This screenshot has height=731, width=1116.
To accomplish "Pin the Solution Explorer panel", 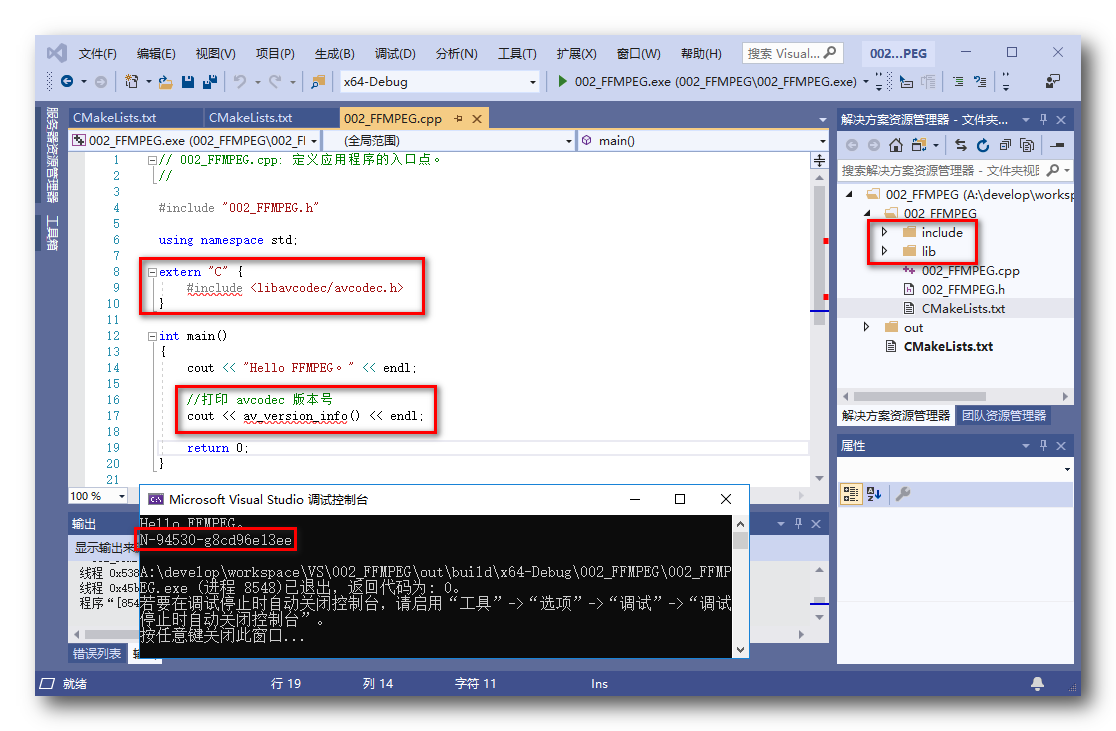I will pos(1043,119).
